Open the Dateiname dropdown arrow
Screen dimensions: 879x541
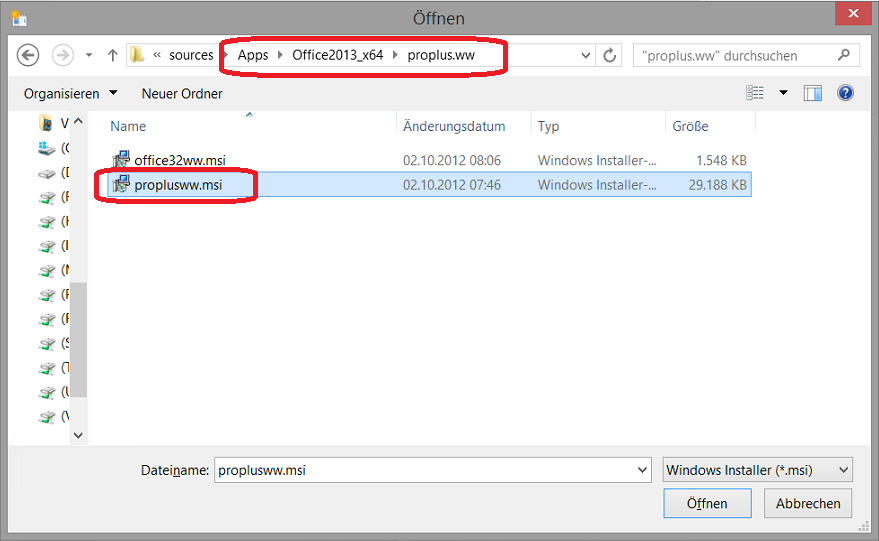tap(642, 470)
